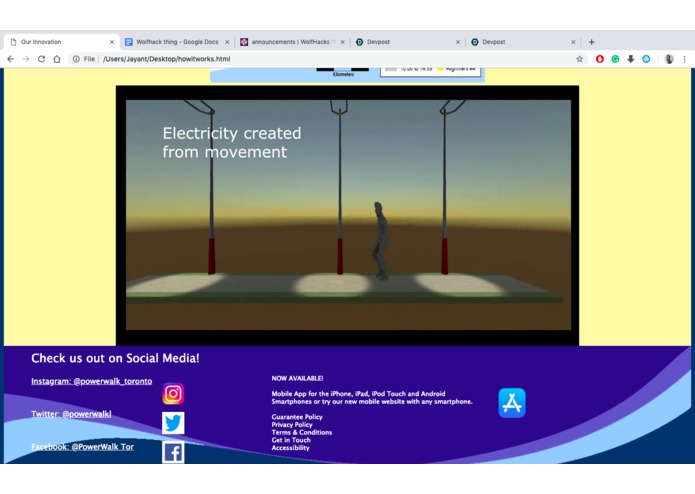695x494 pixels.
Task: Open a new browser tab
Action: click(x=591, y=42)
